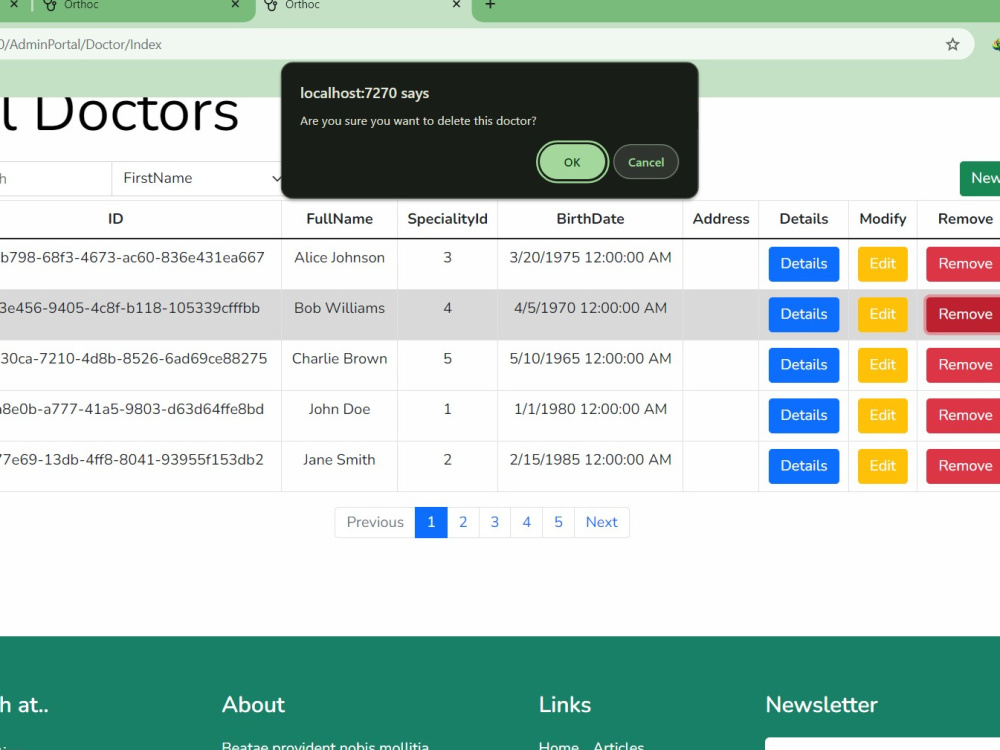Open the footer Home link
This screenshot has height=750, width=1000.
tap(559, 745)
